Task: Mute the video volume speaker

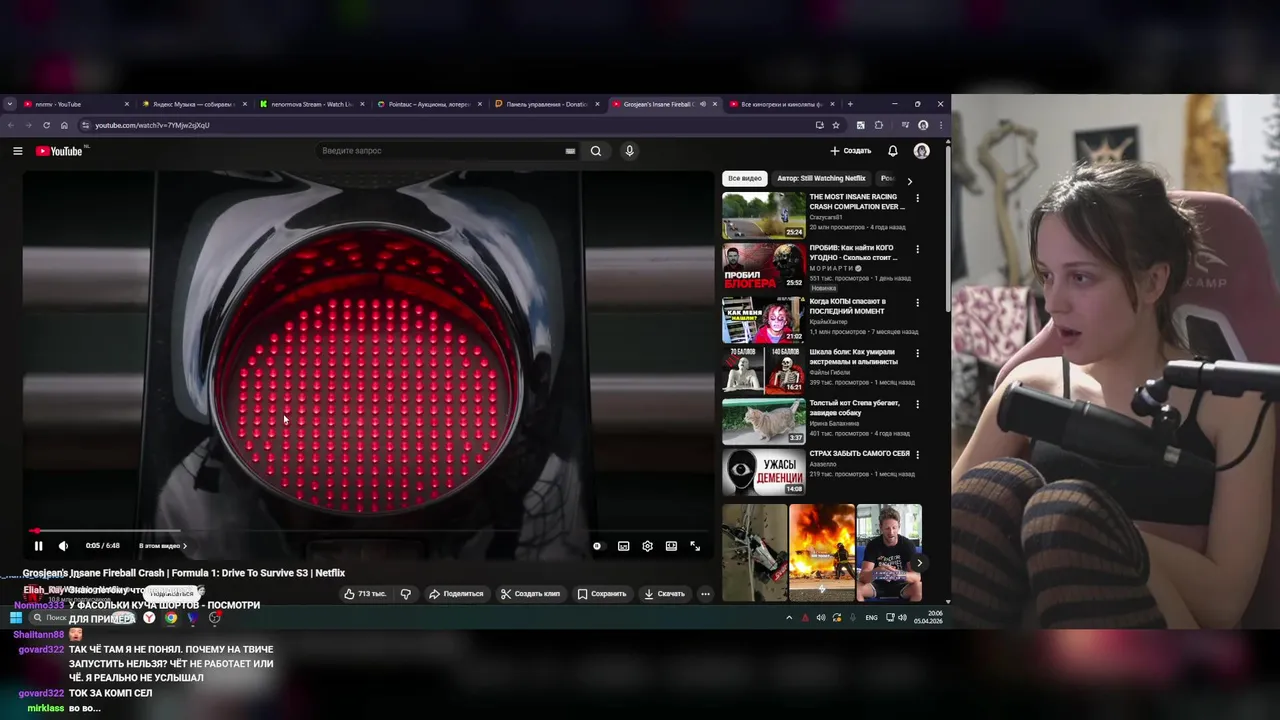Action: (63, 546)
